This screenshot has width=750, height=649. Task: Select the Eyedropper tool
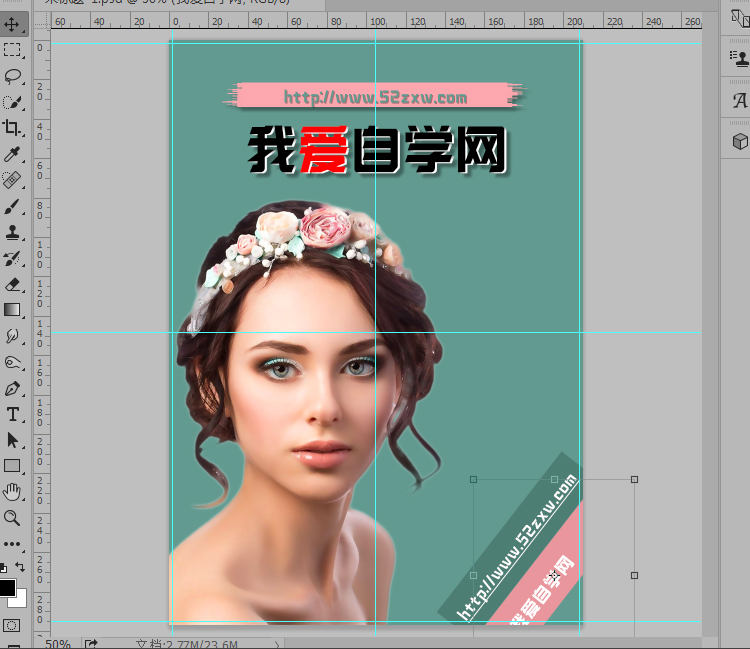pos(12,154)
